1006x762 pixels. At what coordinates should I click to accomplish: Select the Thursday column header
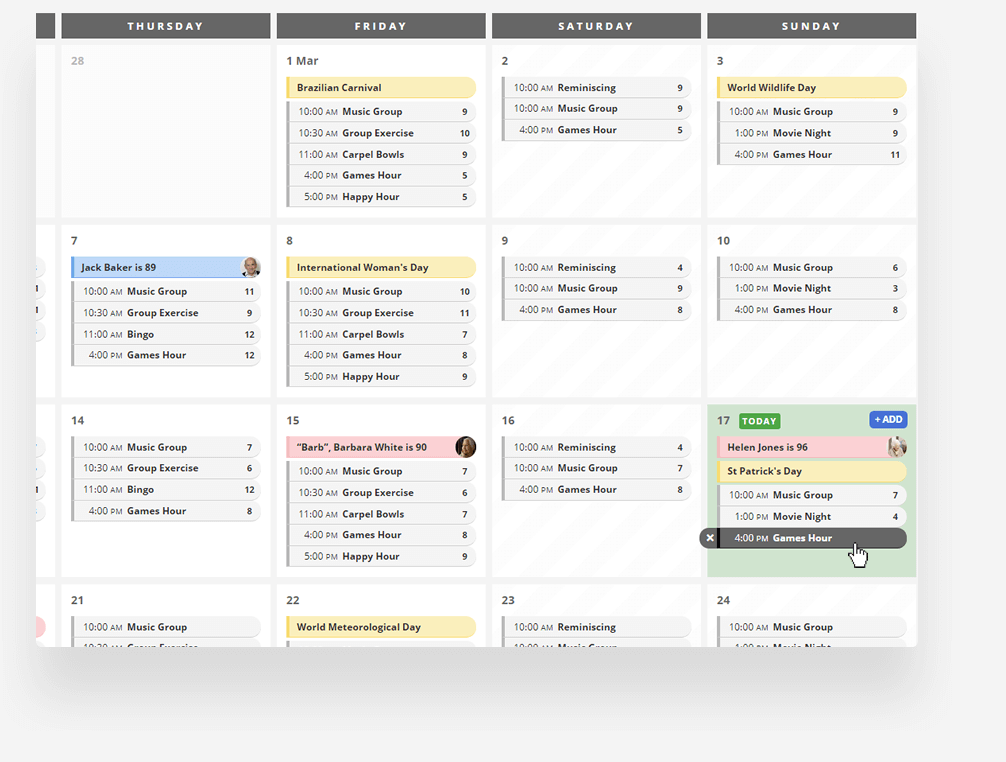pyautogui.click(x=166, y=26)
